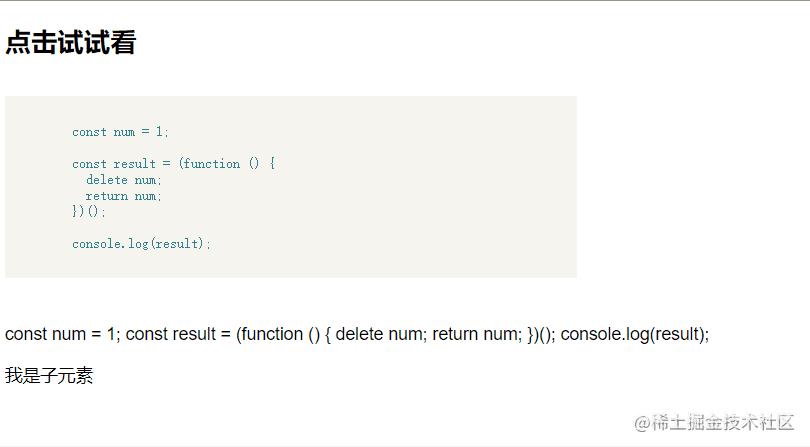Click 'return num;' in the plain paragraph
The image size is (810, 447).
click(477, 334)
